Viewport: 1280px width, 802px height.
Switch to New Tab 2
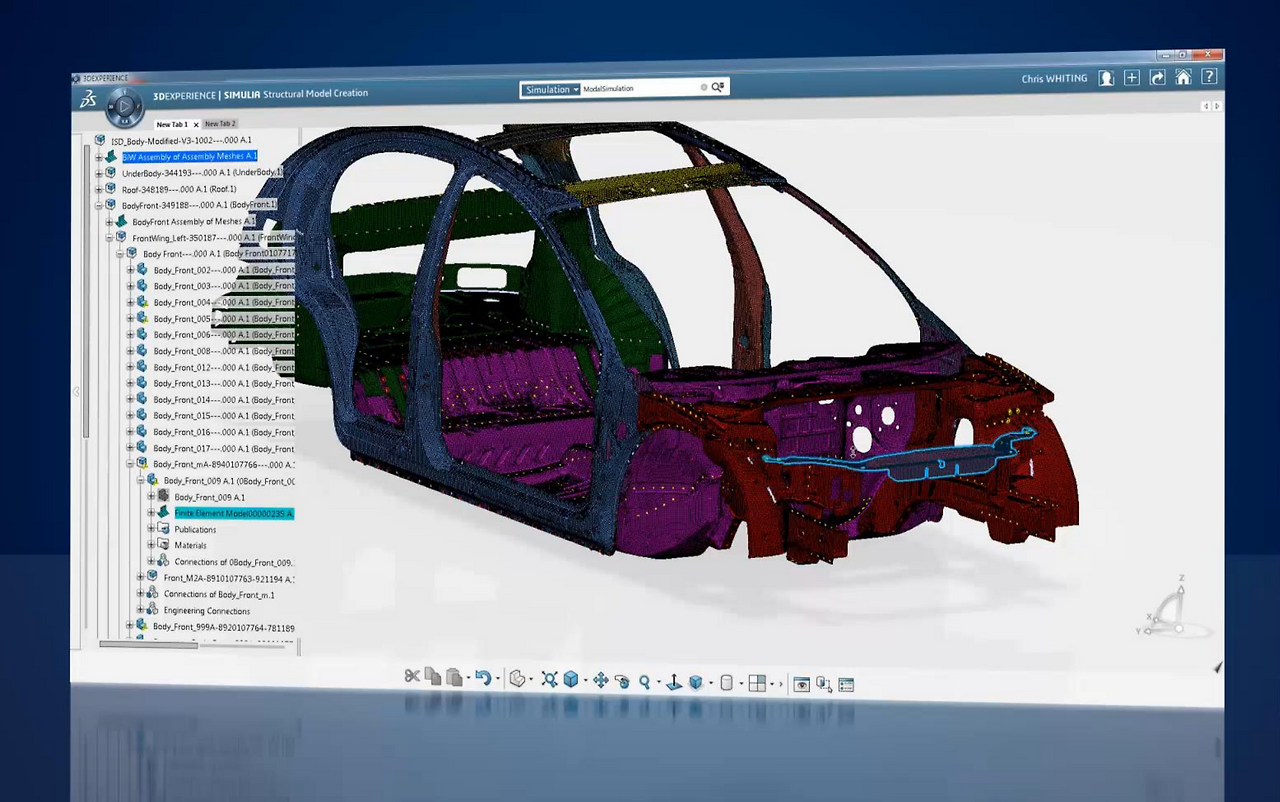220,124
